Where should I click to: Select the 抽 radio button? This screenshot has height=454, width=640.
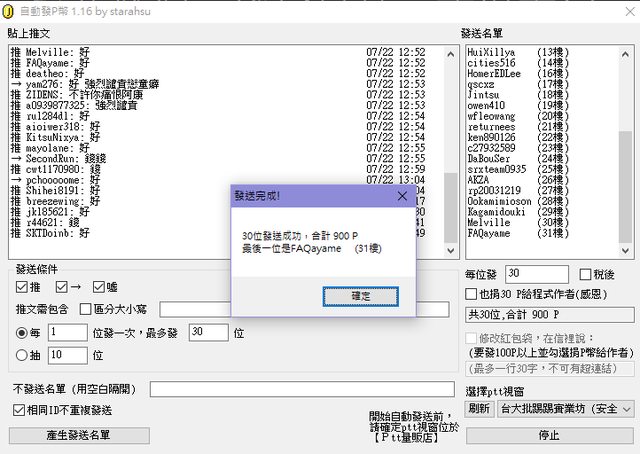22,355
